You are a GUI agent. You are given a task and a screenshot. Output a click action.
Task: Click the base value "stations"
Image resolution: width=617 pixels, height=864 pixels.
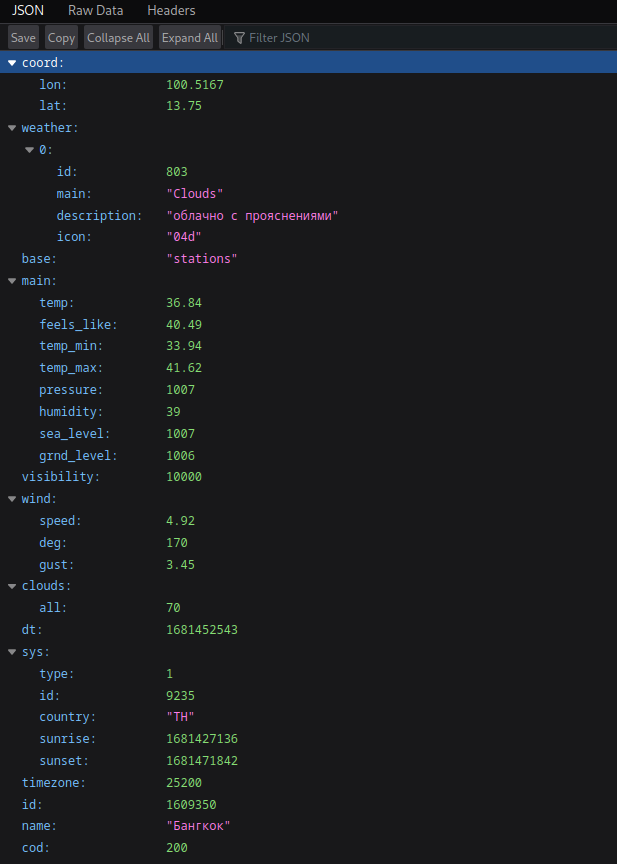202,258
